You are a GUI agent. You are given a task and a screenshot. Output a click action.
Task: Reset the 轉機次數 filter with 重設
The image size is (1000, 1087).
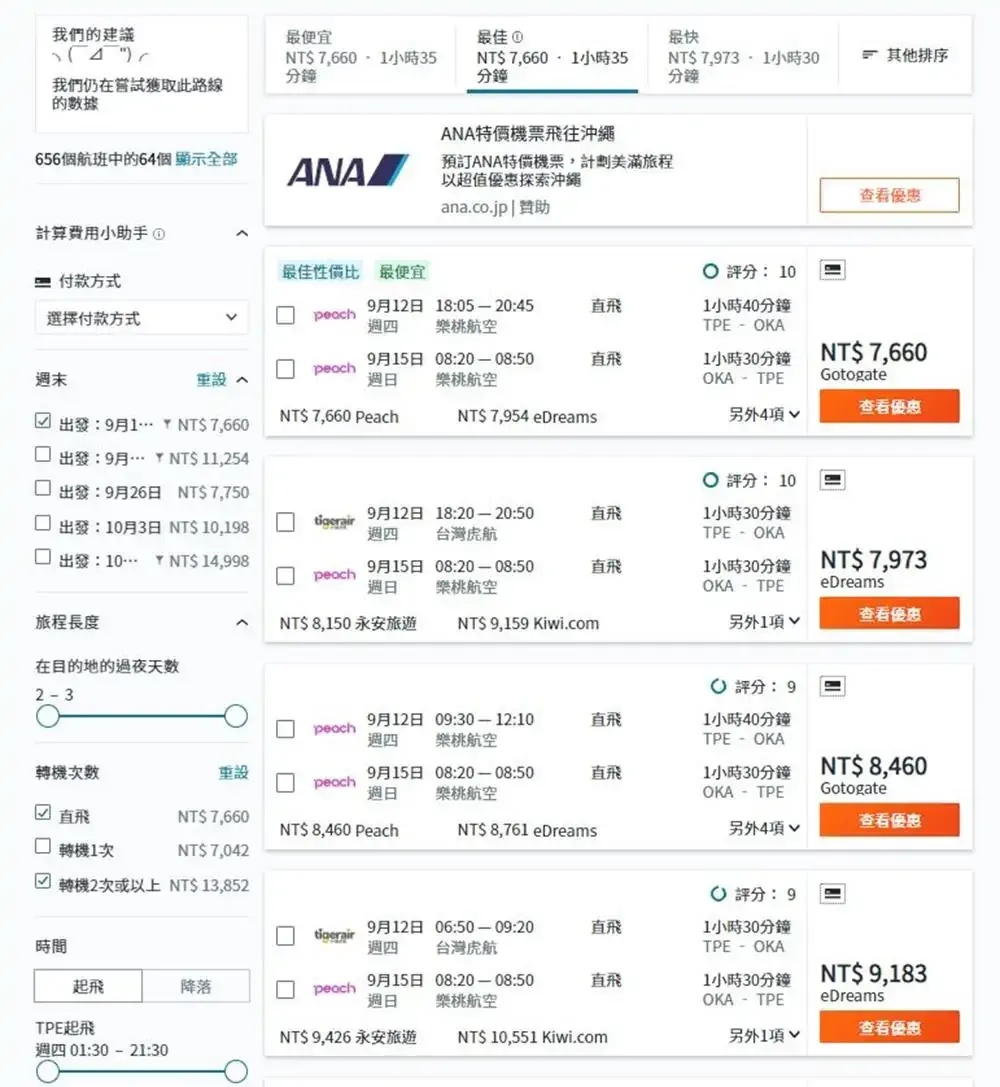tap(234, 772)
